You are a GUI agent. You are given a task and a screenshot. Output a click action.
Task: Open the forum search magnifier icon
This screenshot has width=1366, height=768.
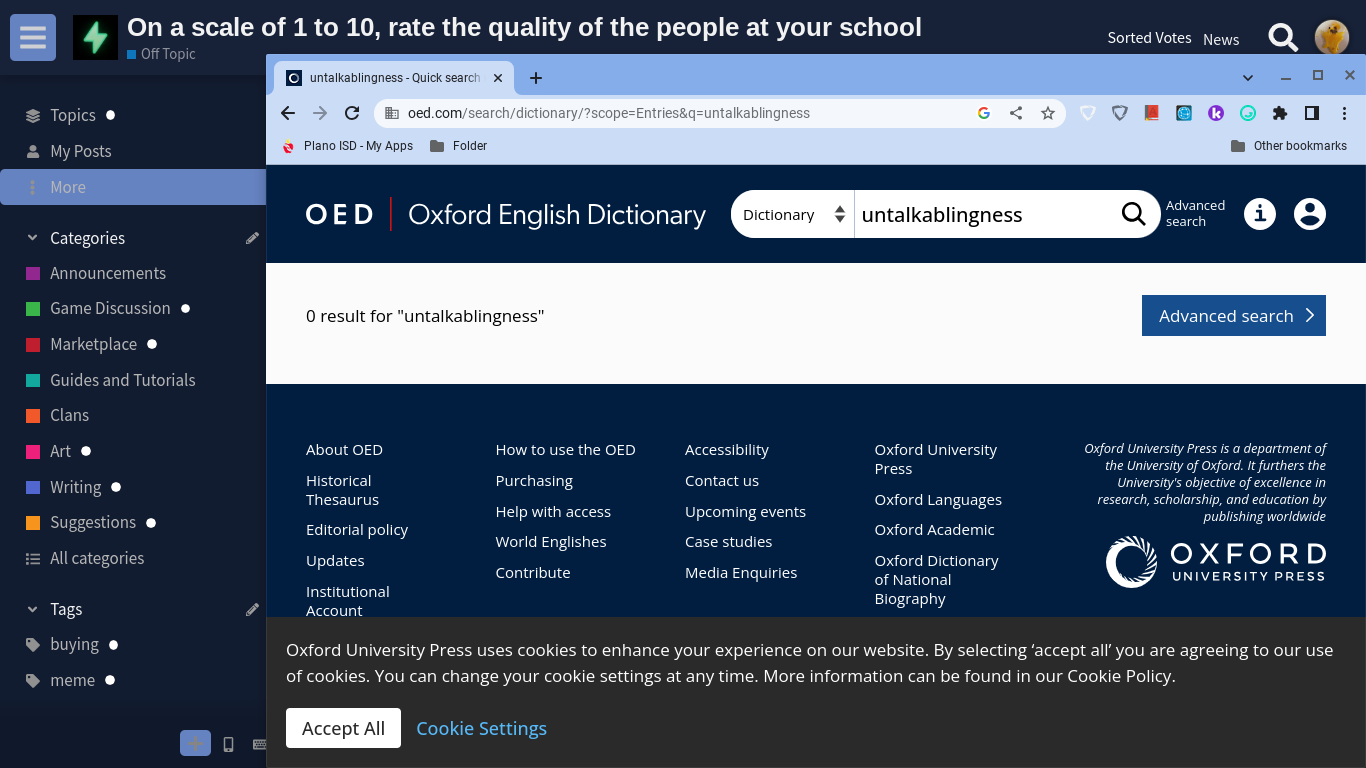1283,38
